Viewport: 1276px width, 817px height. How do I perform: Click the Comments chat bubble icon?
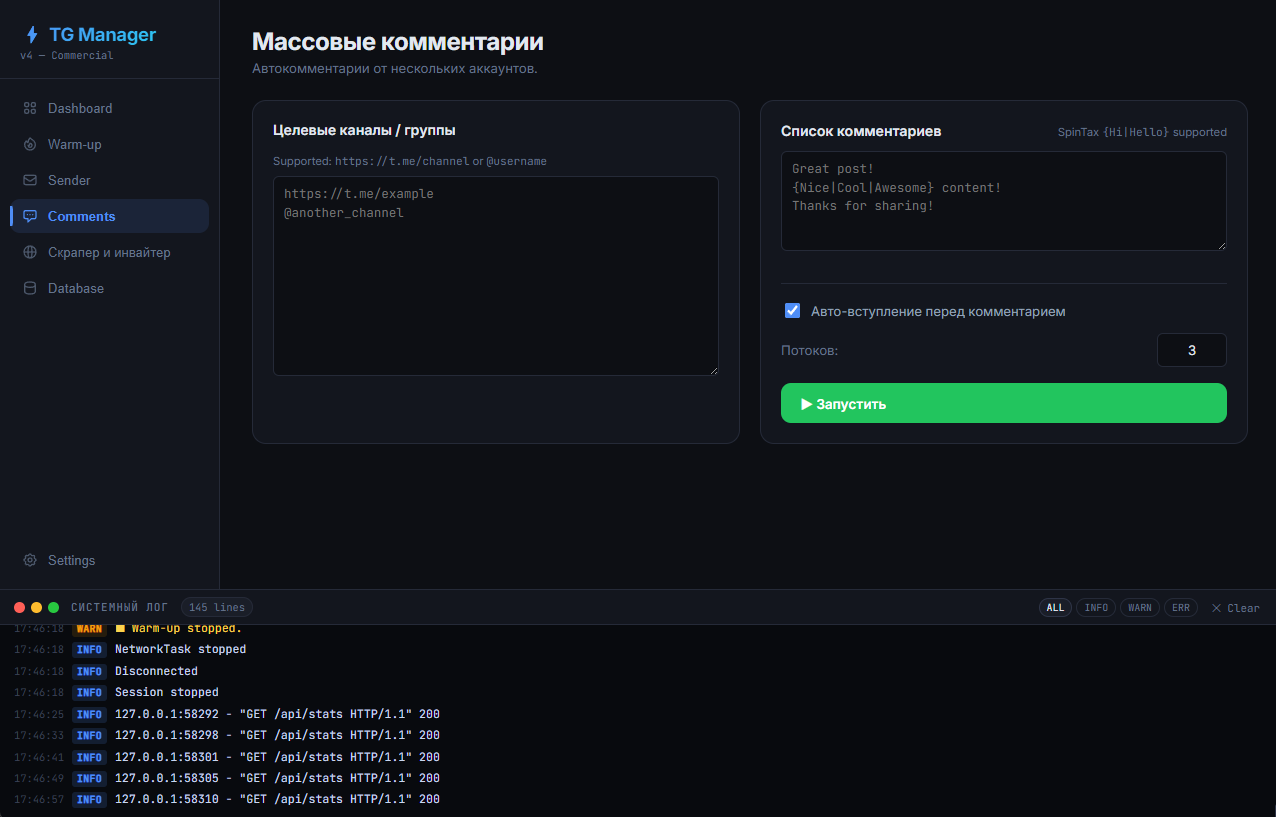30,216
